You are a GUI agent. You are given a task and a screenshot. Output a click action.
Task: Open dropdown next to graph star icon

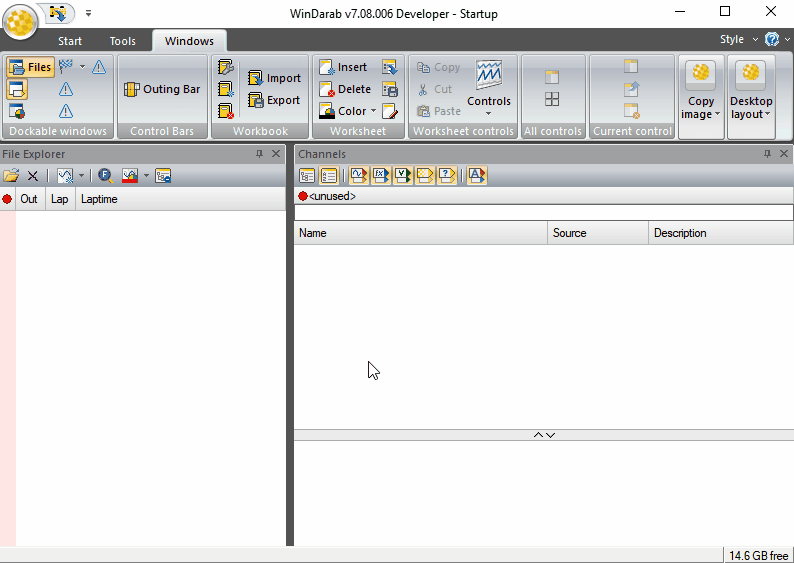point(81,176)
